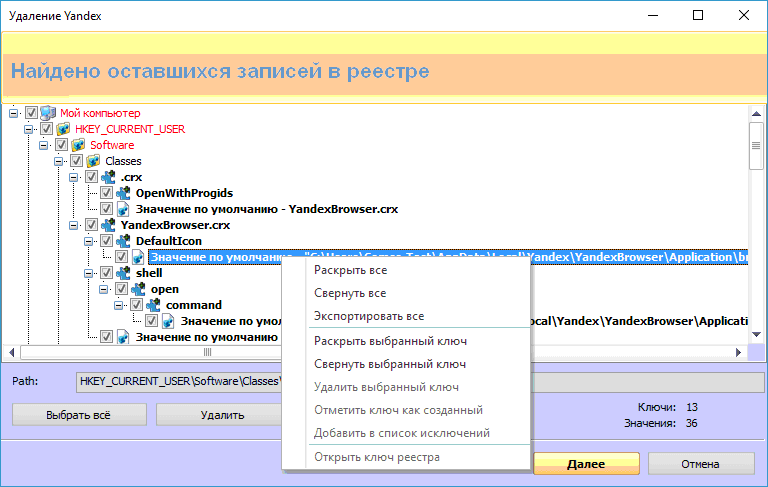This screenshot has height=487, width=768.
Task: Toggle the command key checkbox
Action: [137, 305]
